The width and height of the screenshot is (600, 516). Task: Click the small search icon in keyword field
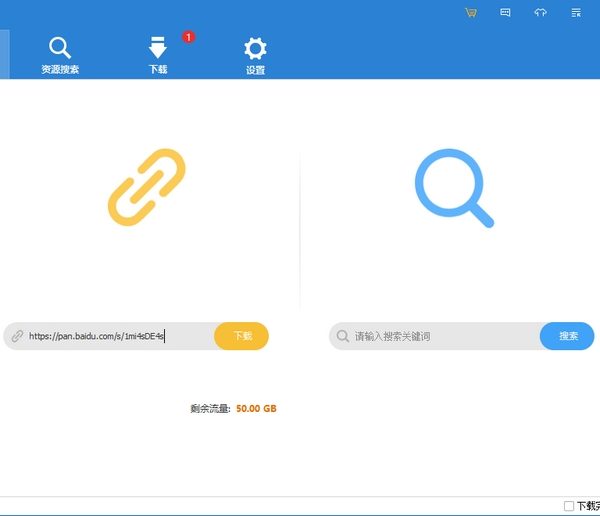coord(343,337)
